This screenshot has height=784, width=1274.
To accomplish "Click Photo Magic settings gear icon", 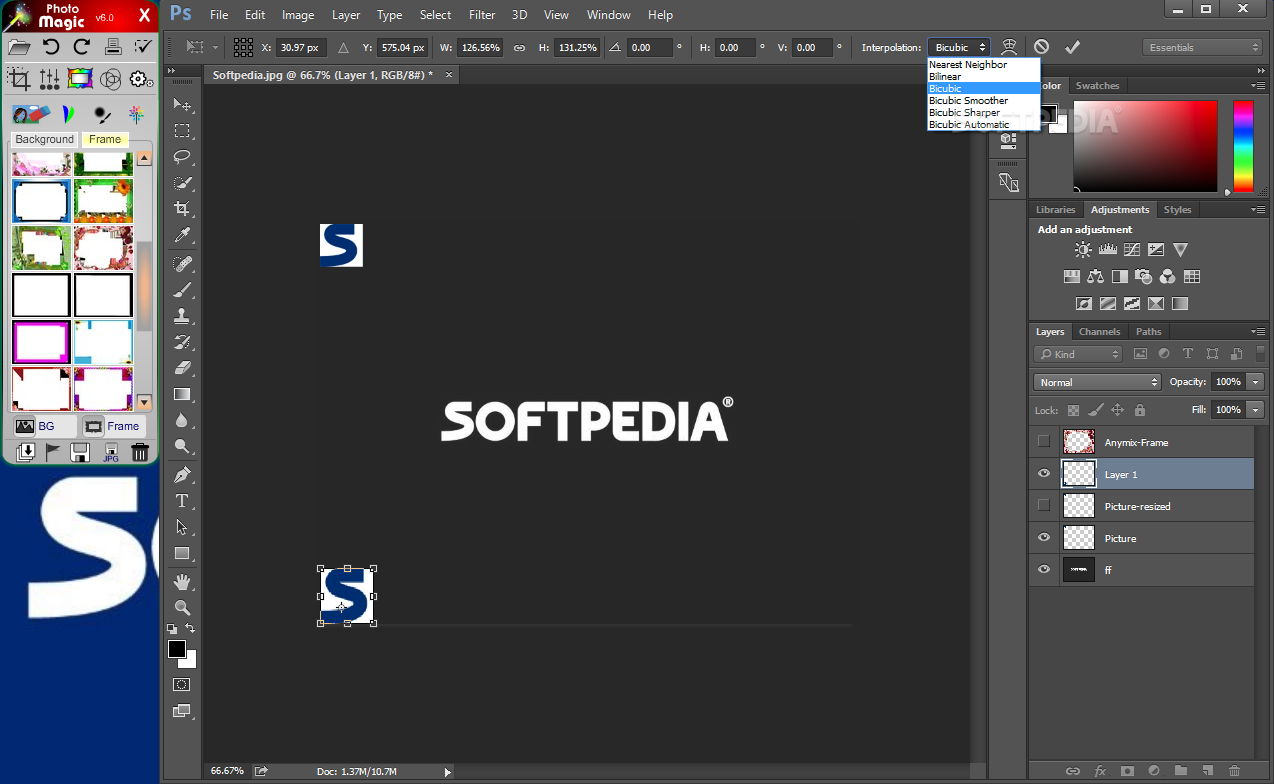I will 141,79.
